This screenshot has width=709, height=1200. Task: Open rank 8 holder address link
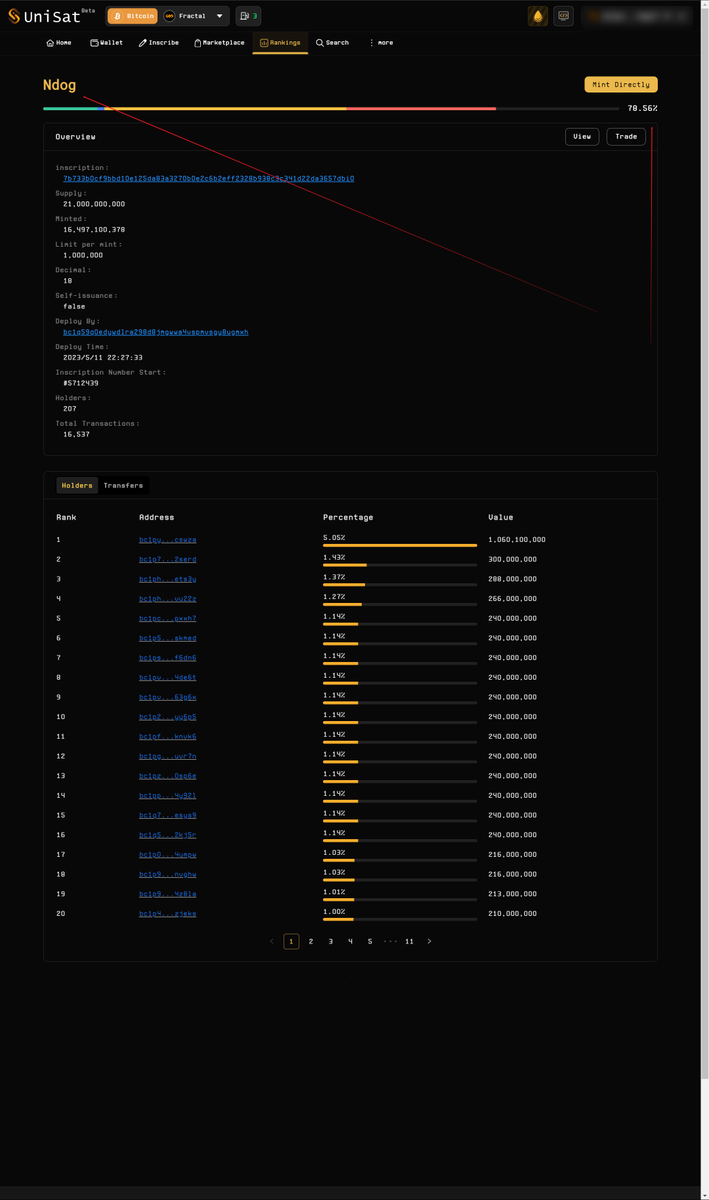coord(168,678)
